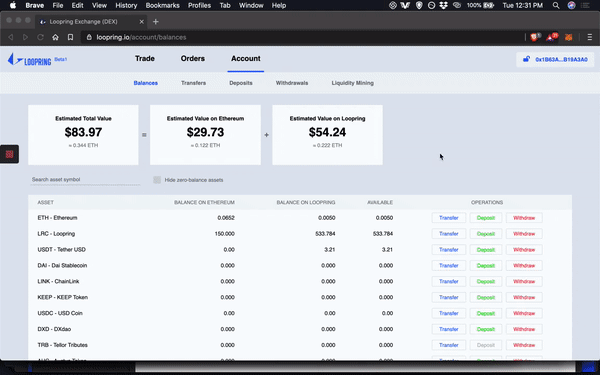Click Deposit button for LRC
Image resolution: width=600 pixels, height=375 pixels.
click(x=486, y=234)
